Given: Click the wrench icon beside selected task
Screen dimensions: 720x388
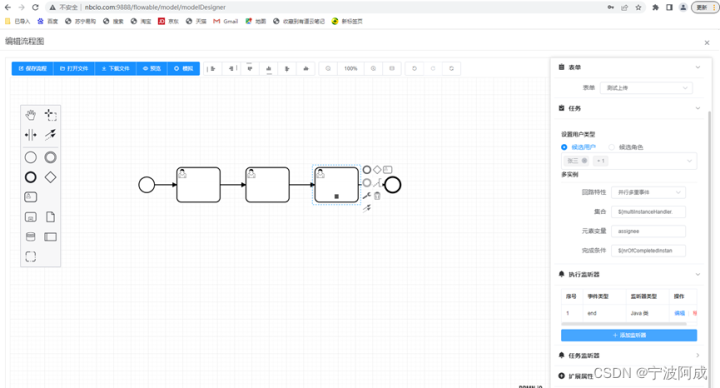Looking at the screenshot, I should [x=366, y=196].
